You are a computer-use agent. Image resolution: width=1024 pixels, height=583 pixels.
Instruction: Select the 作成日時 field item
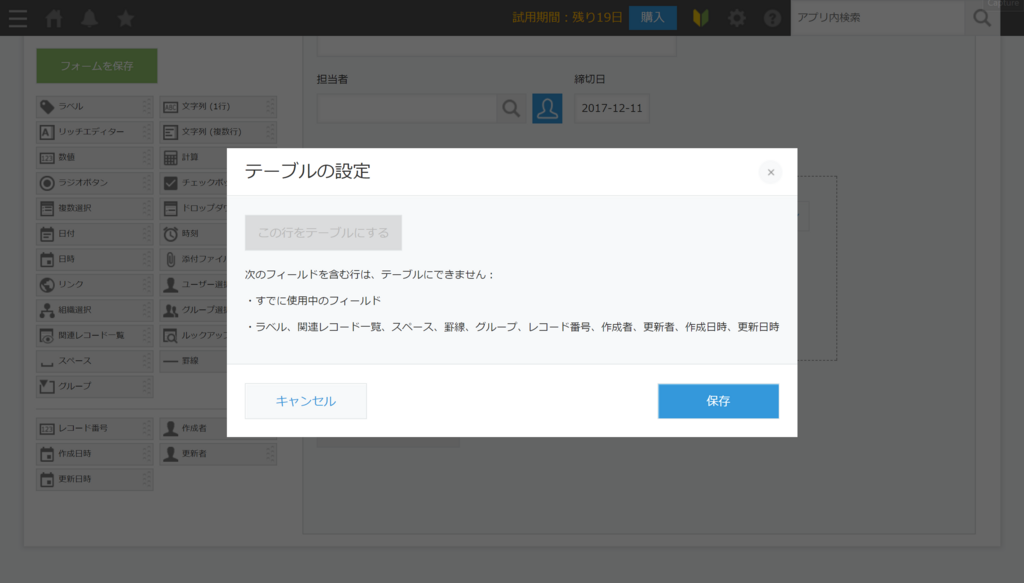pos(95,454)
